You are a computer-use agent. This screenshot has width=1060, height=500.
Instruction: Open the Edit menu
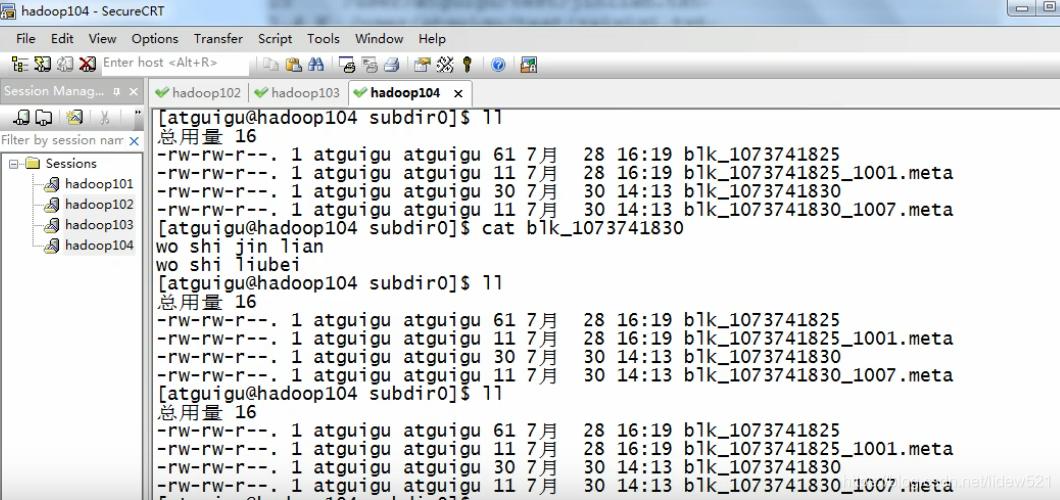coord(62,39)
